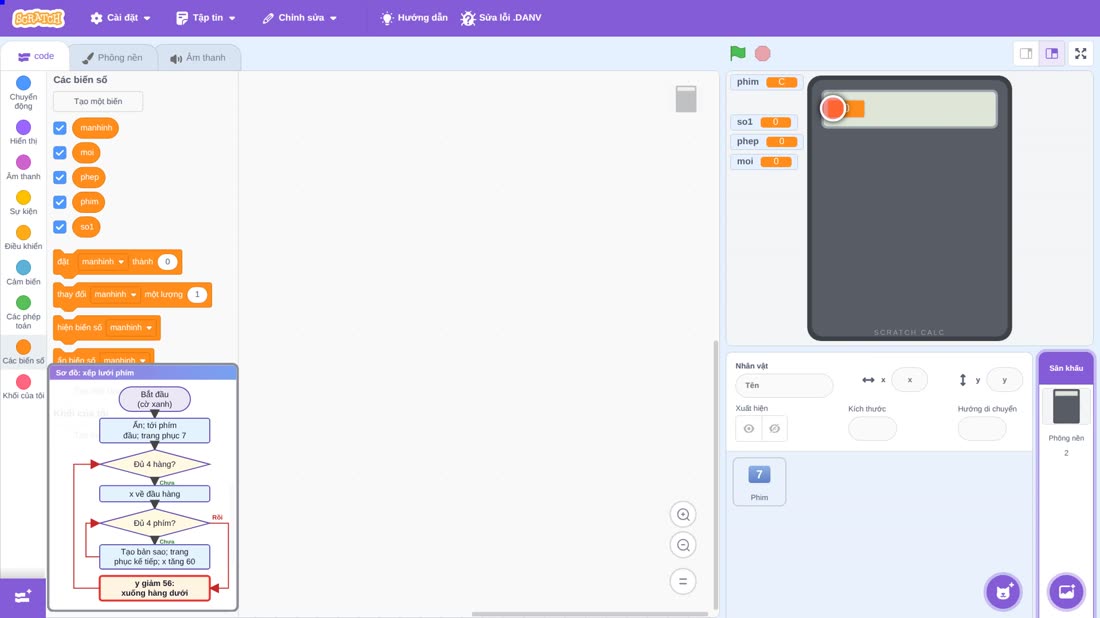1100x618 pixels.
Task: Switch to the Âm thanh tab
Action: 198,58
